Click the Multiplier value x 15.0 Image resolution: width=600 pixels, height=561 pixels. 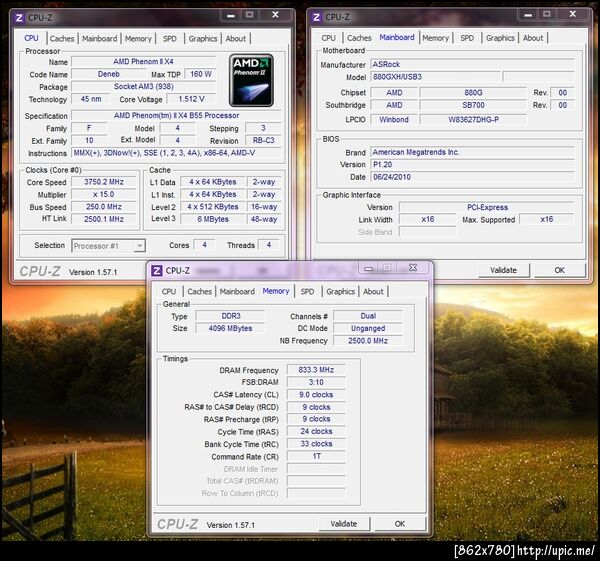click(104, 194)
